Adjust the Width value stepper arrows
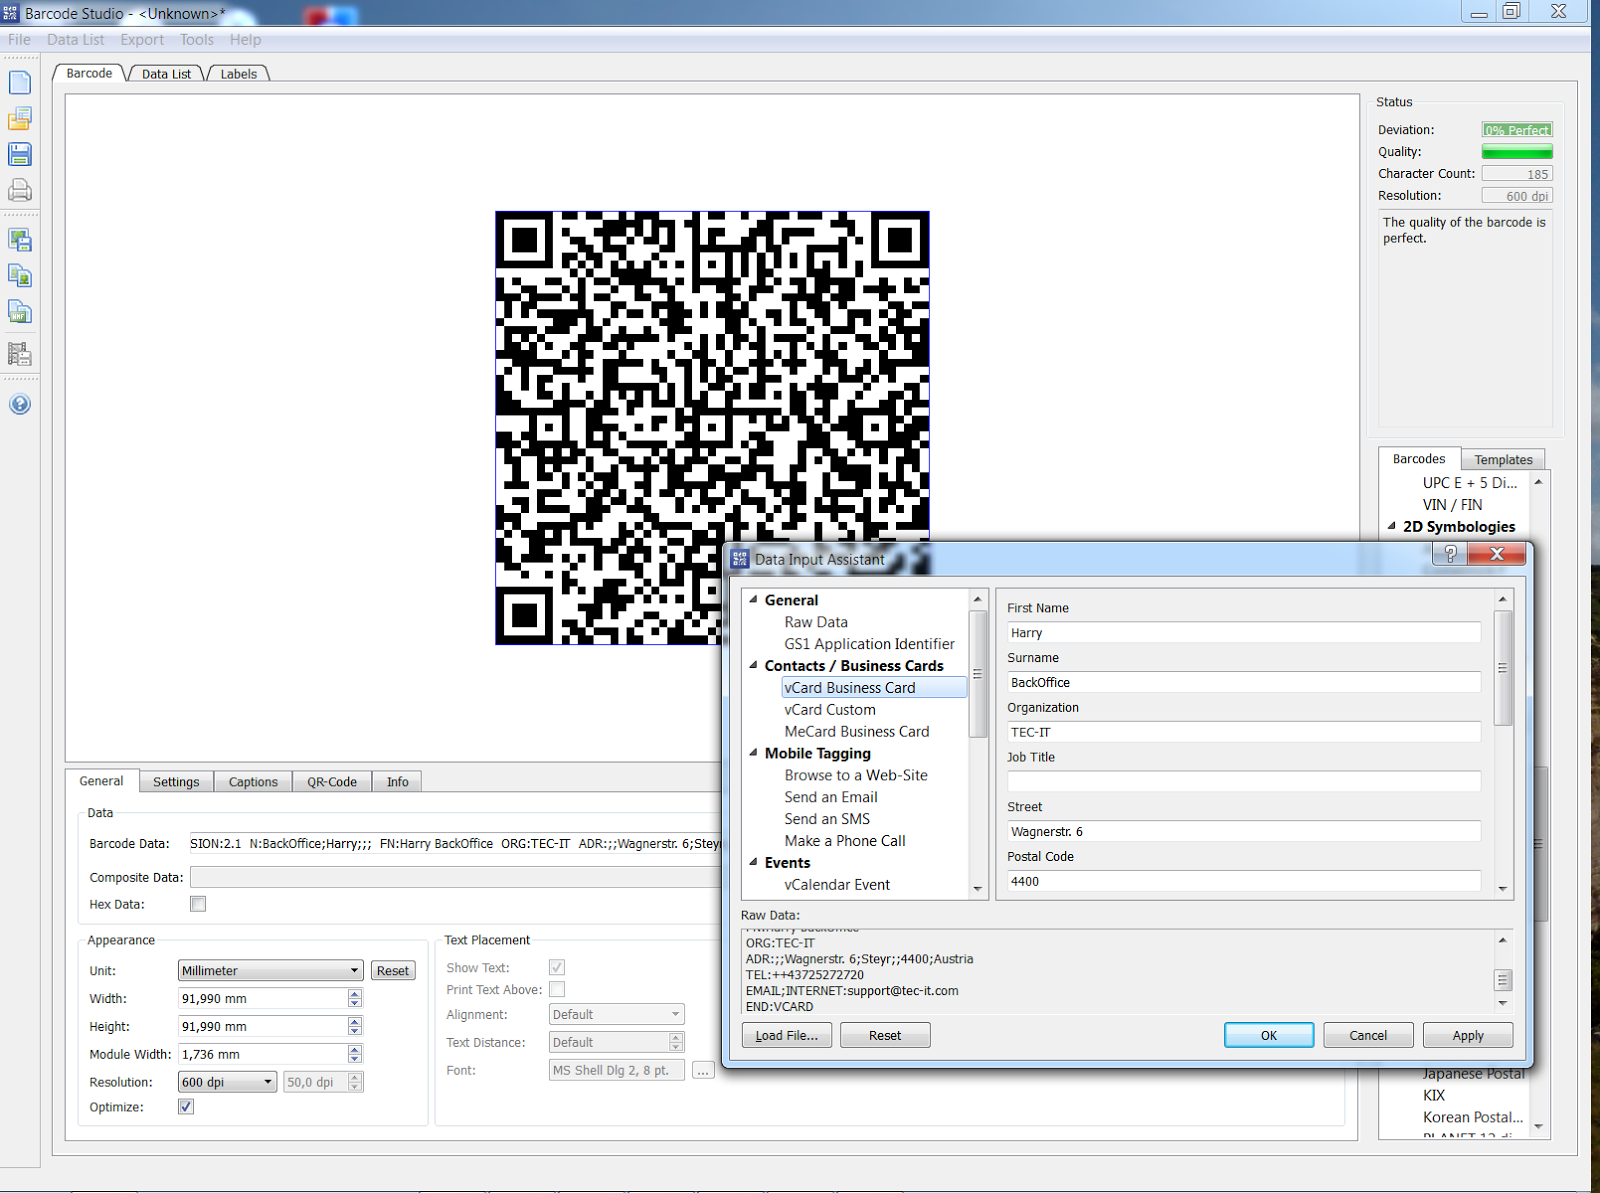1600x1193 pixels. click(x=354, y=998)
